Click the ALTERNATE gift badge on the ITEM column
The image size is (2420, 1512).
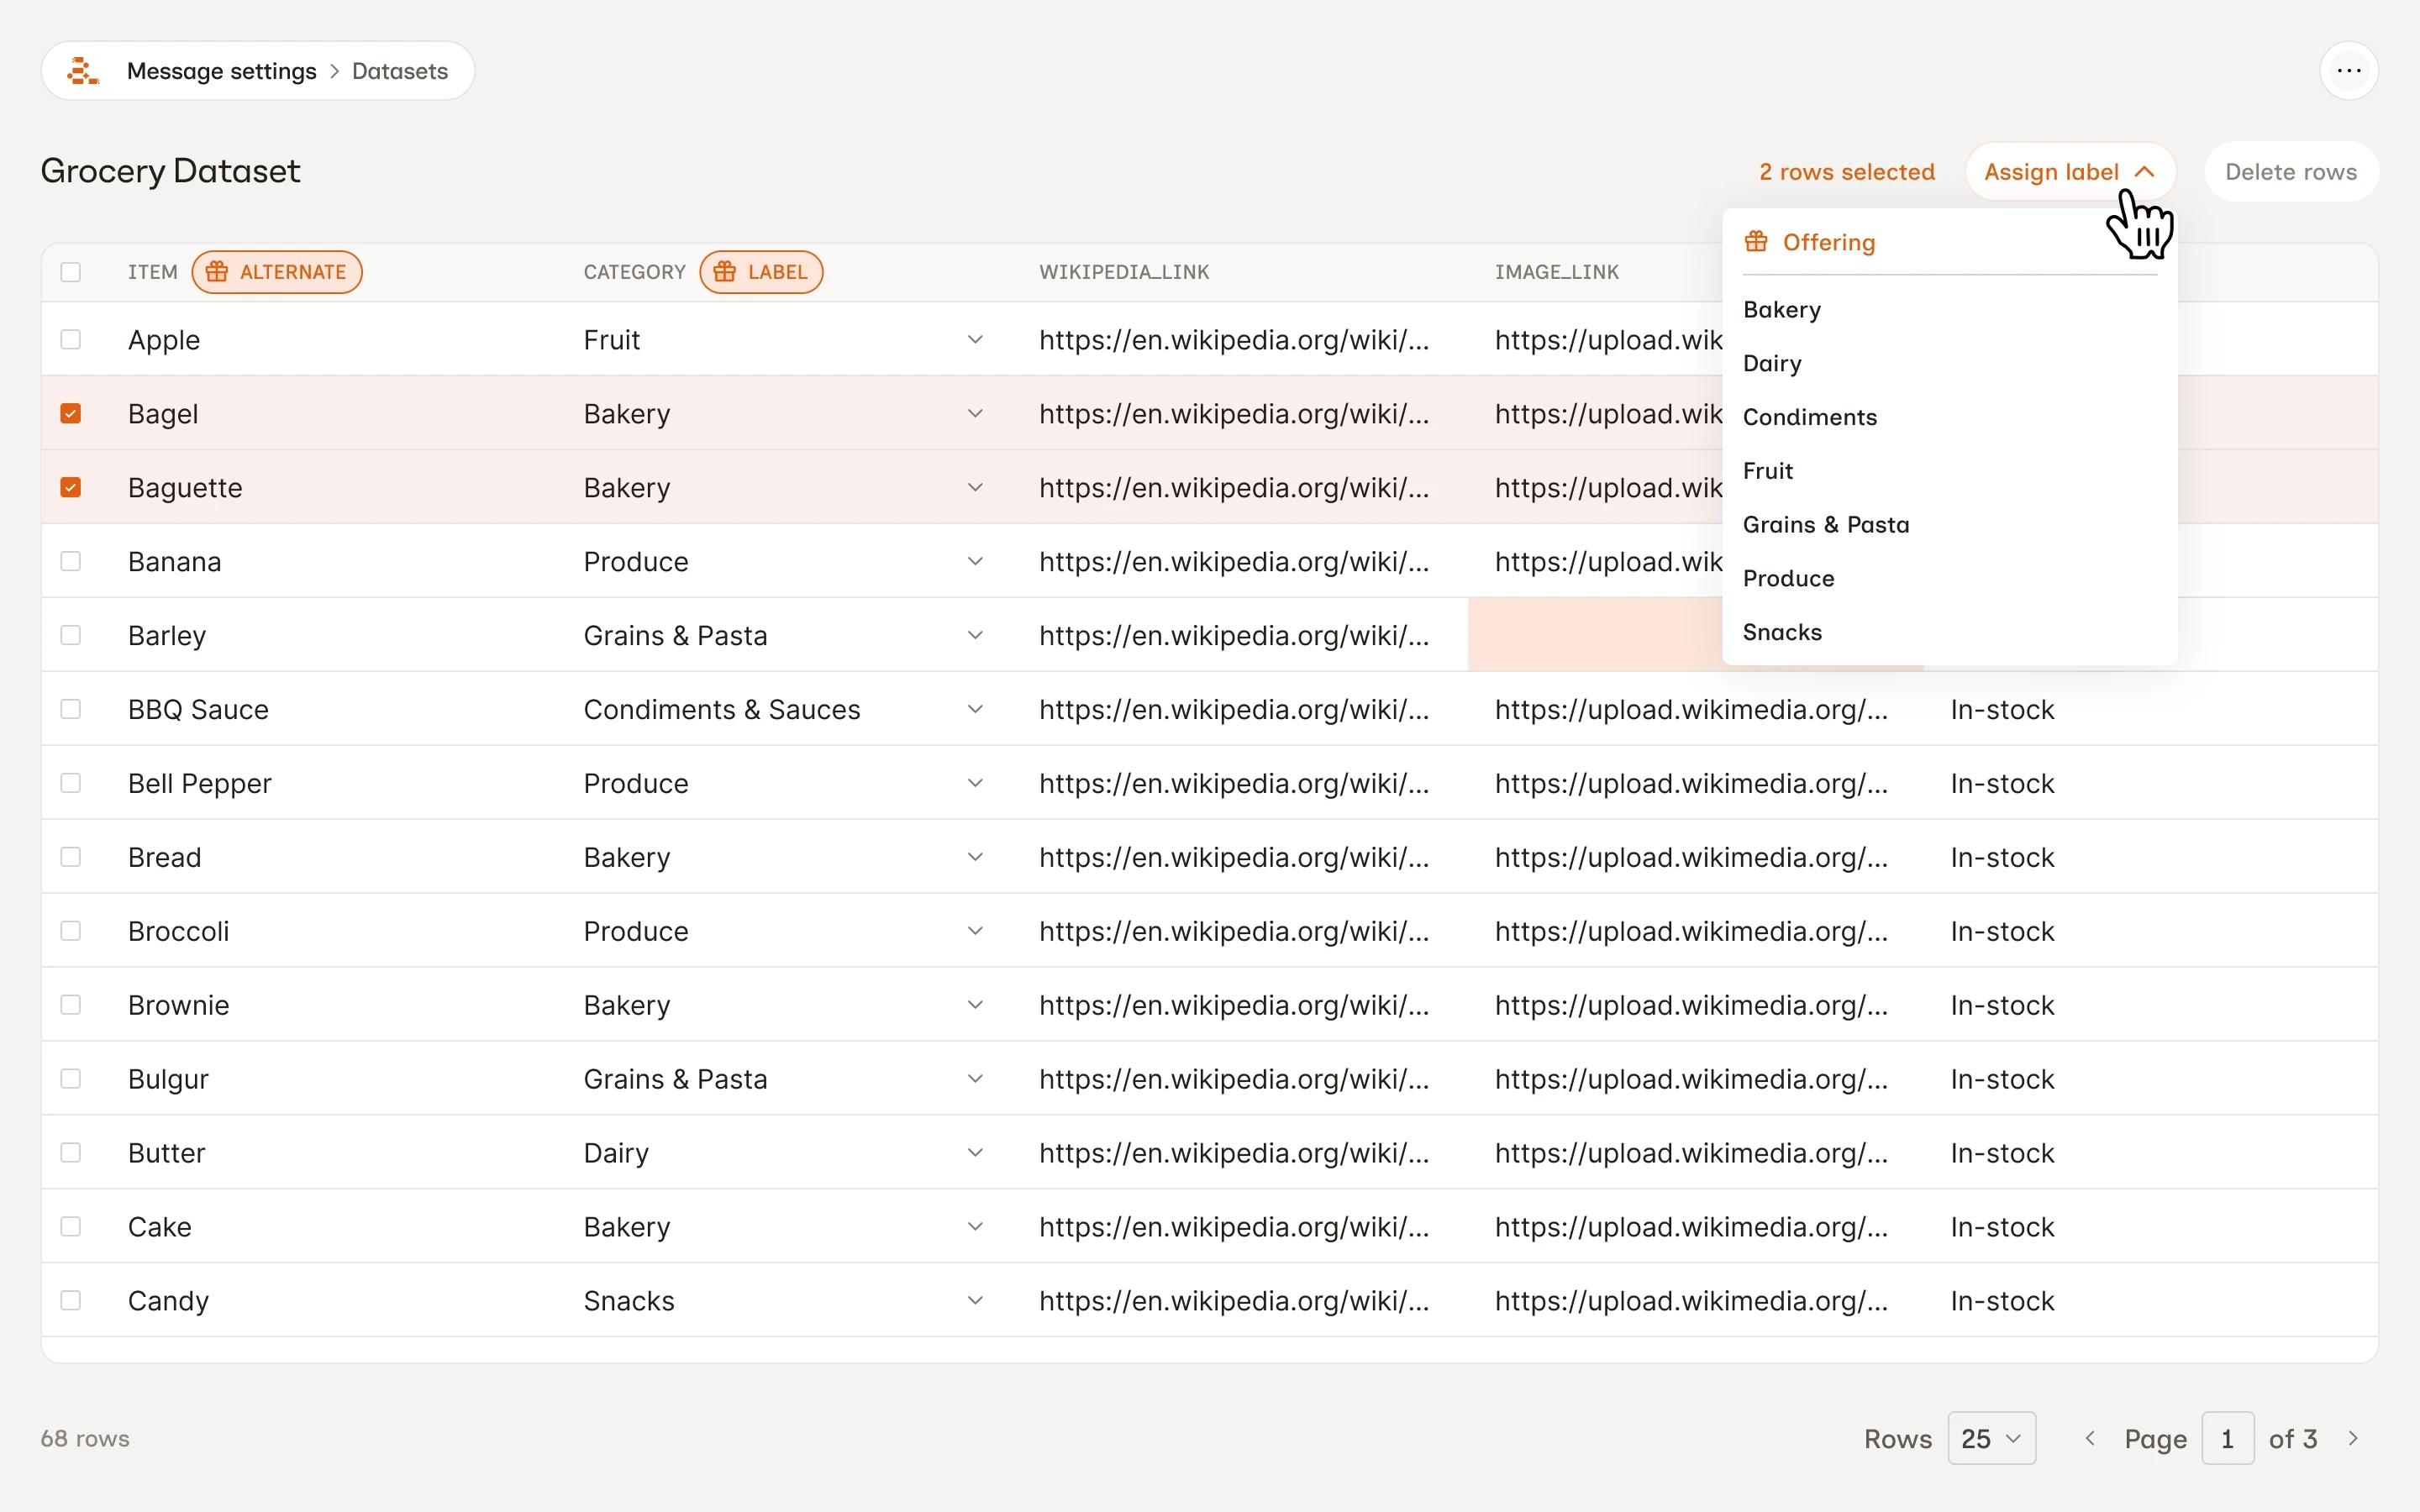coord(277,272)
